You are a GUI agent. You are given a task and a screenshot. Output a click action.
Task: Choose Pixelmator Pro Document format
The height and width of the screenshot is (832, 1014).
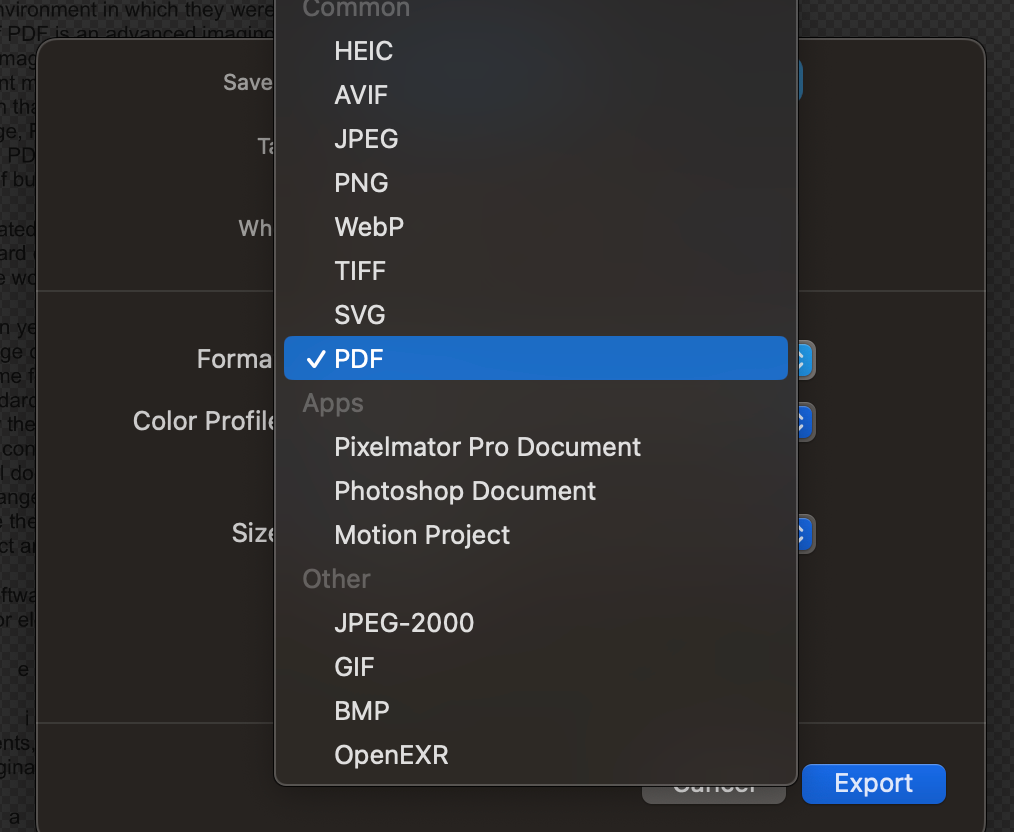click(535, 447)
